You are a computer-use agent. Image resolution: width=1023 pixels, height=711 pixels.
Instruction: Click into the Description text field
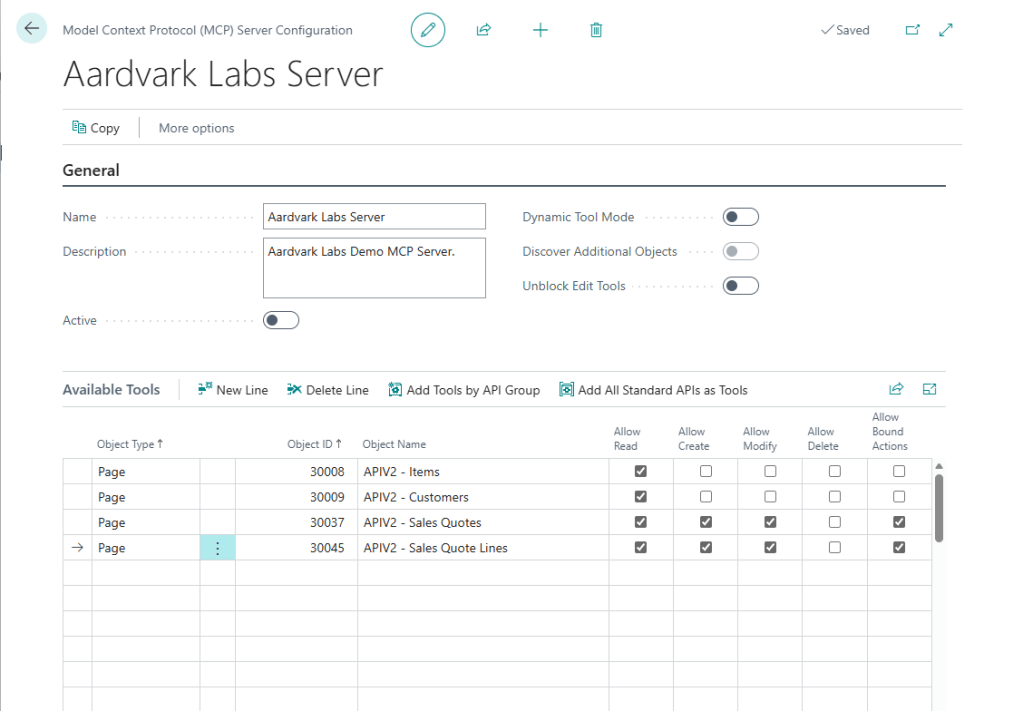374,267
